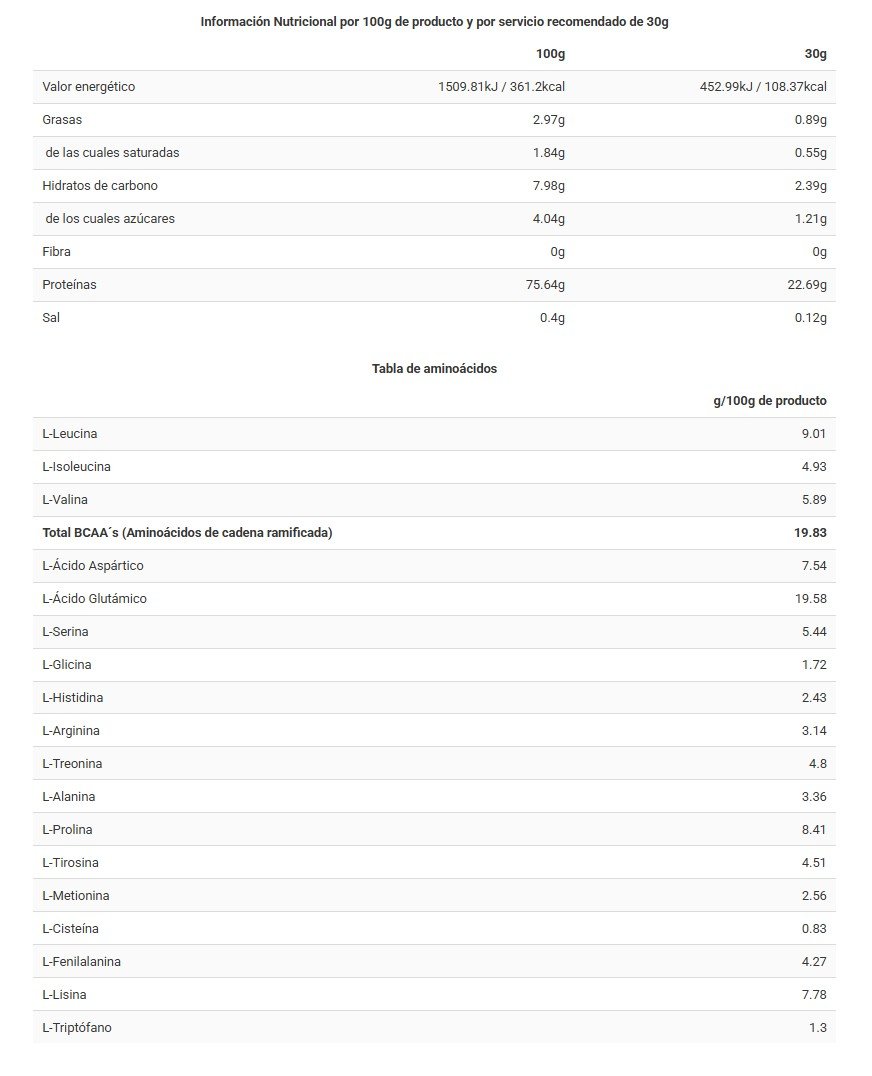
Task: Click the Hidratos de carbono label
Action: coord(100,186)
